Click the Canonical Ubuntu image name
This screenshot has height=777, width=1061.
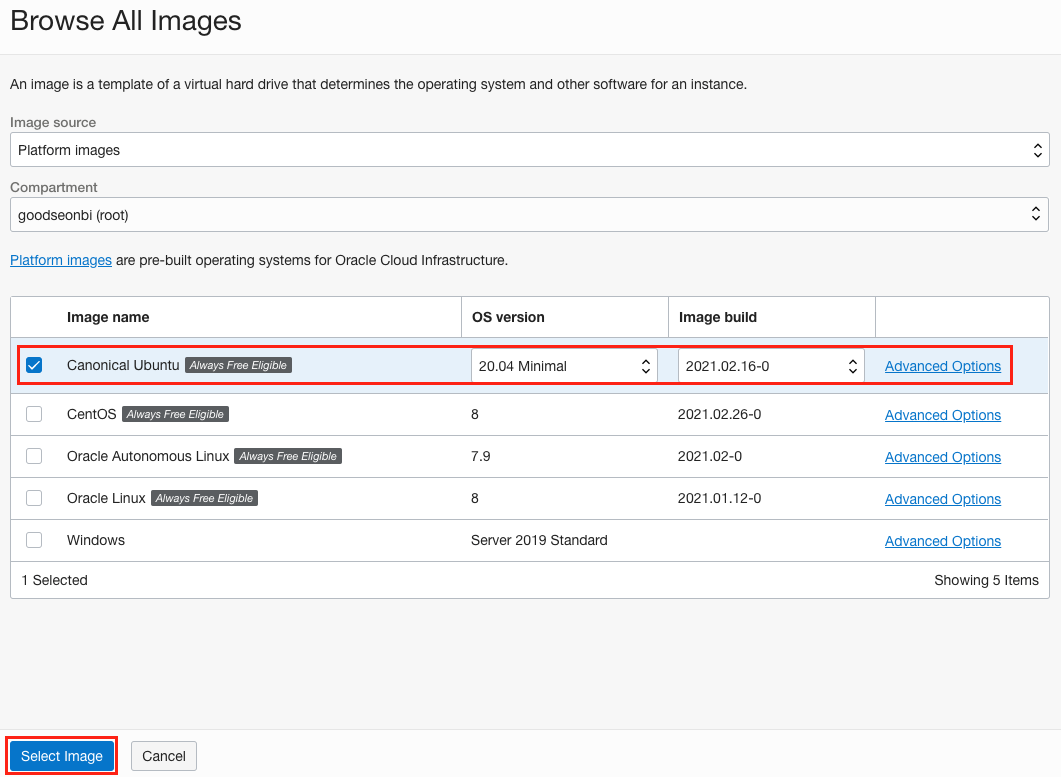coord(123,365)
